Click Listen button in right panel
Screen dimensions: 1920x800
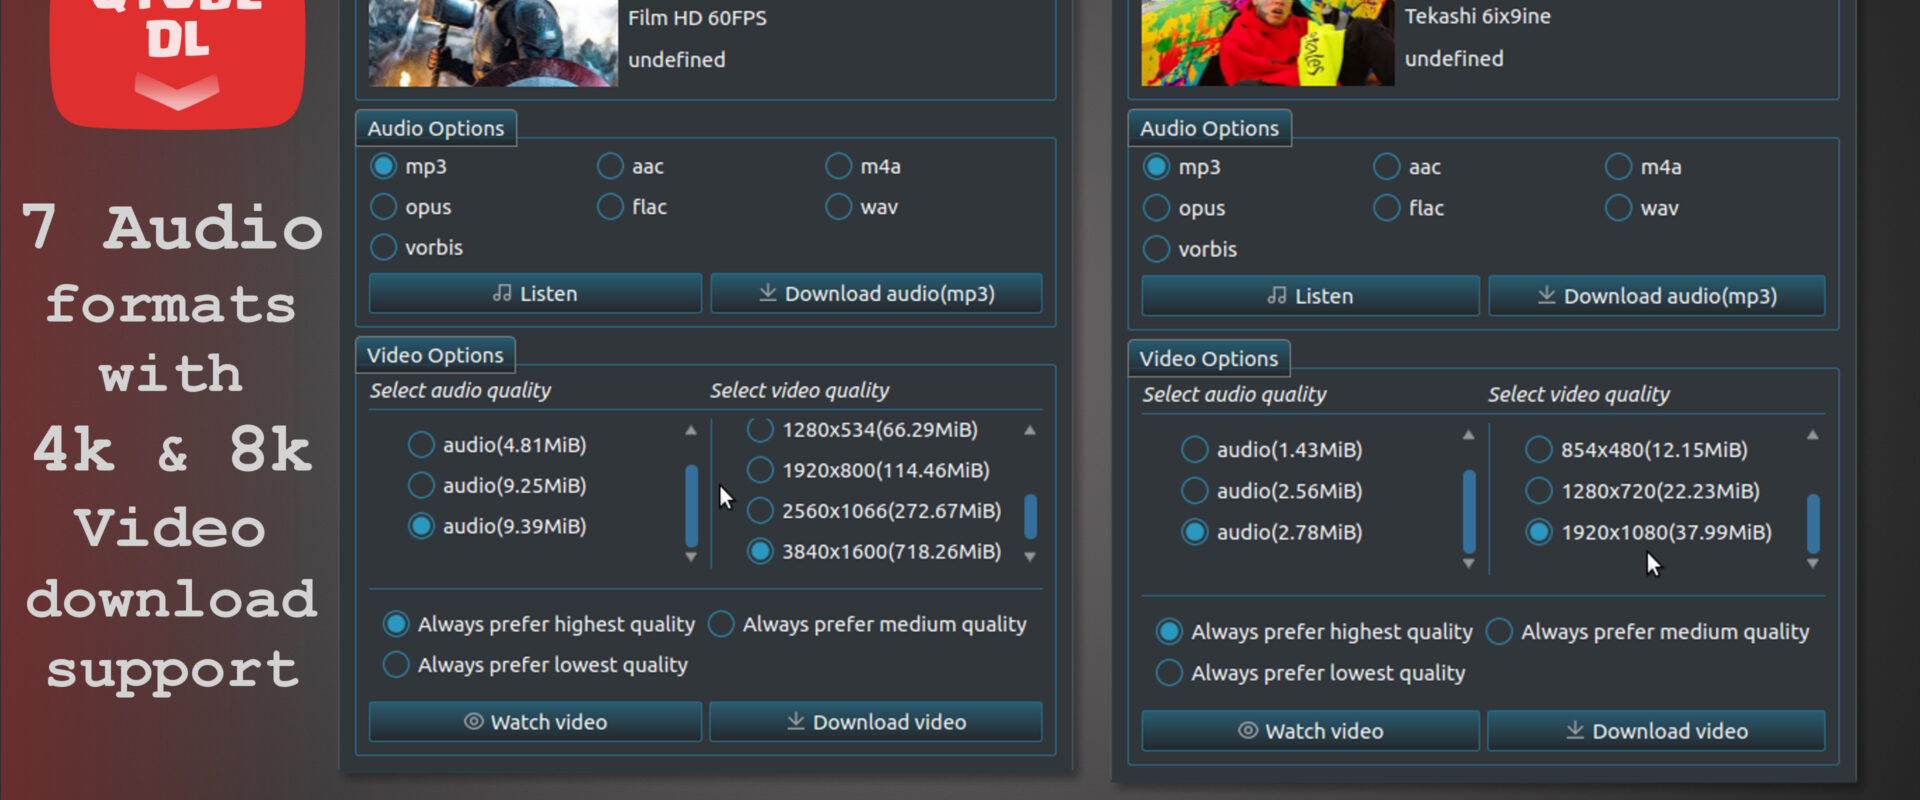coord(1310,296)
